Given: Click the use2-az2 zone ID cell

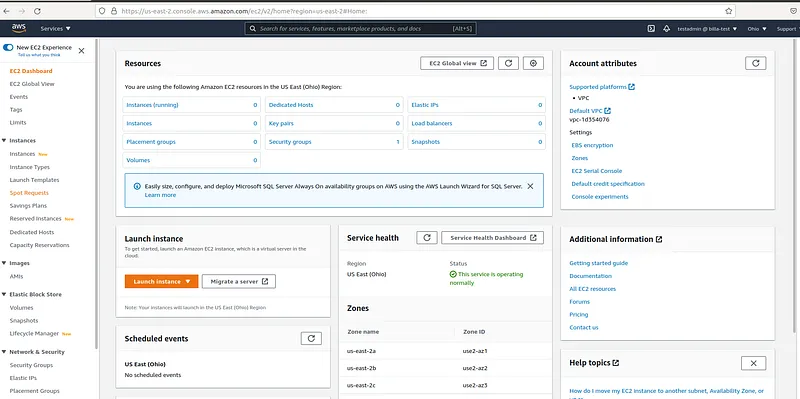Looking at the screenshot, I should coord(475,368).
